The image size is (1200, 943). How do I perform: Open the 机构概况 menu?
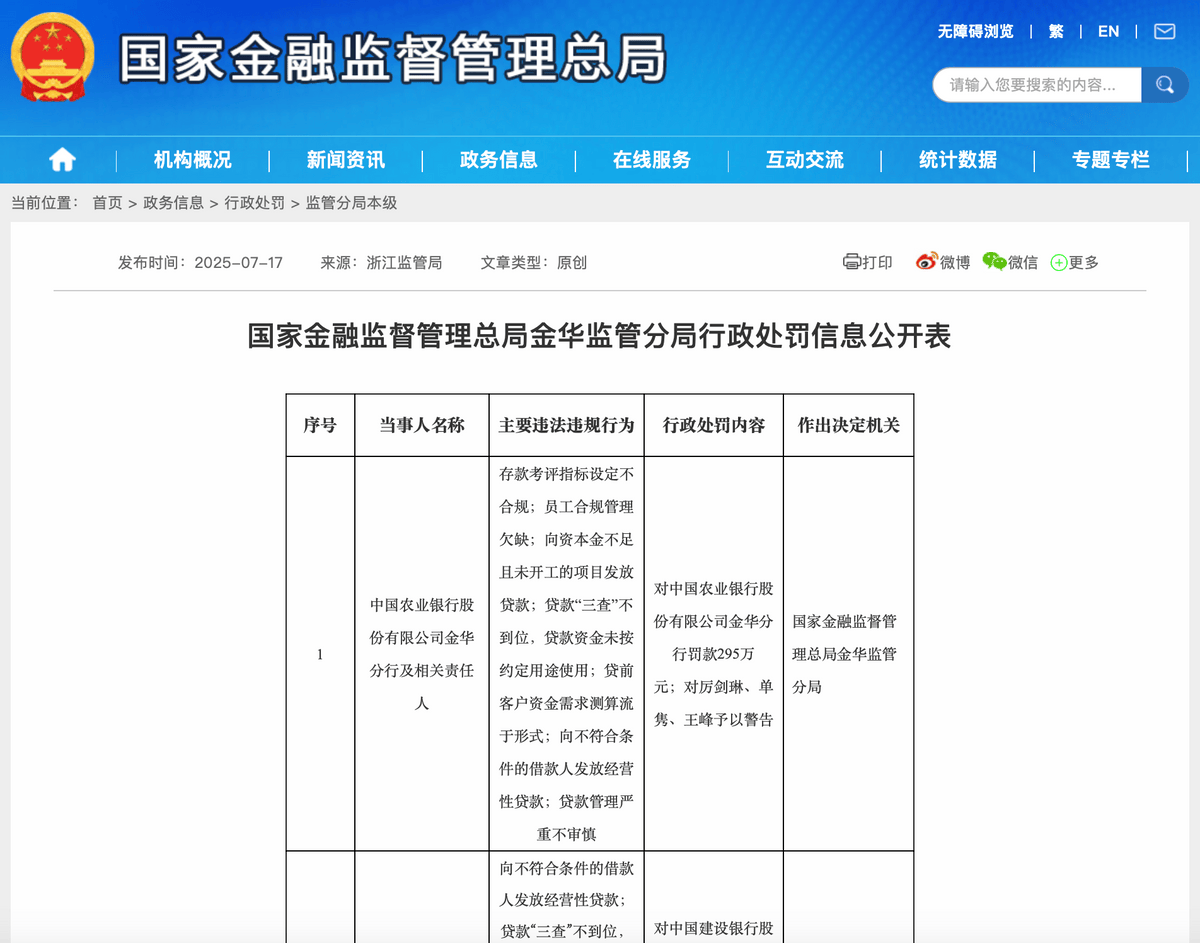[x=193, y=160]
